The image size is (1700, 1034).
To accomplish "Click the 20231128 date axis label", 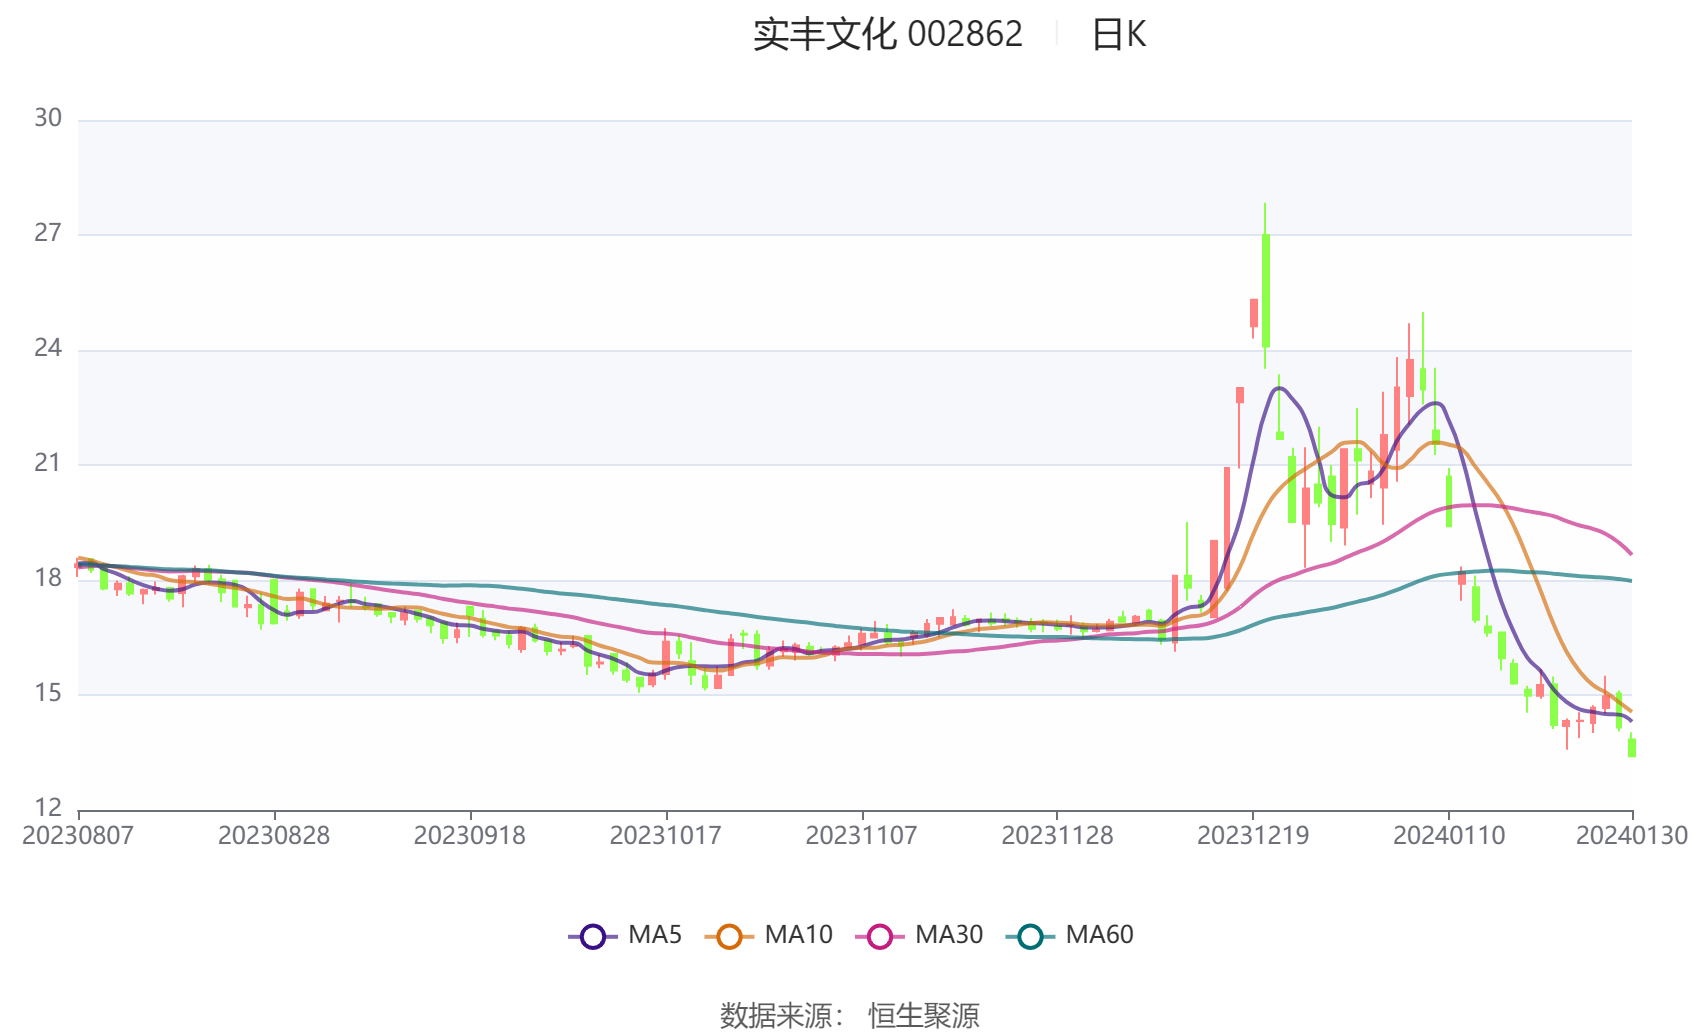I will coord(1058,835).
